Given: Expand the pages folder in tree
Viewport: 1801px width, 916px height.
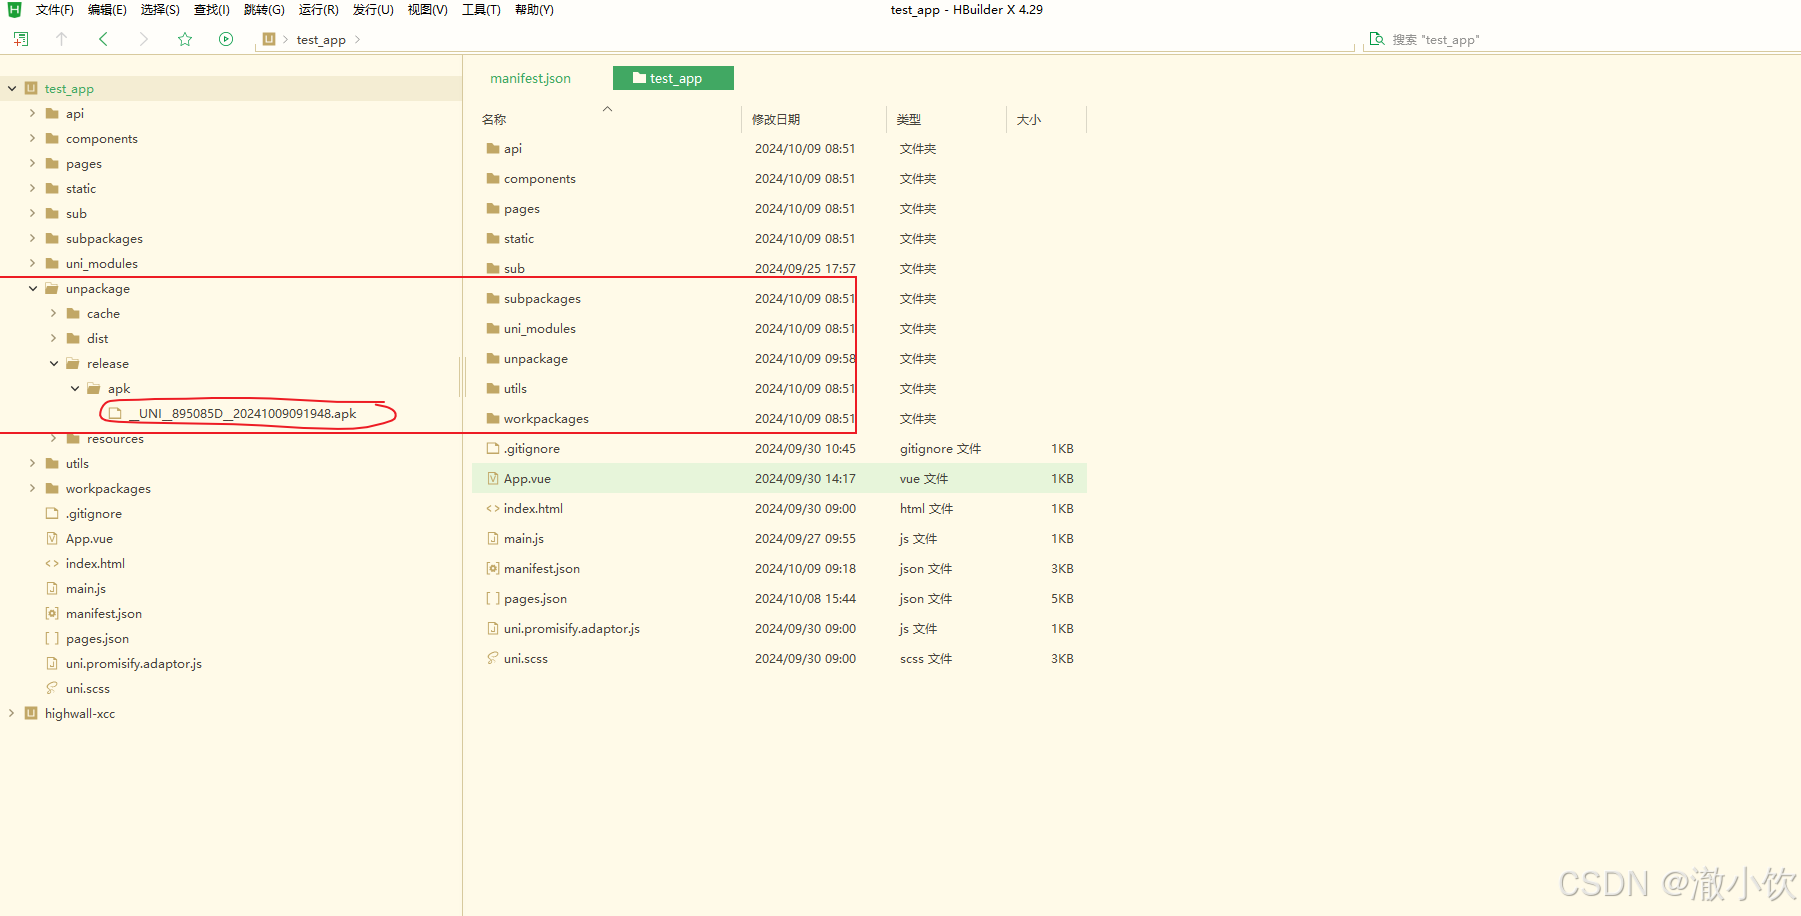Looking at the screenshot, I should [32, 163].
